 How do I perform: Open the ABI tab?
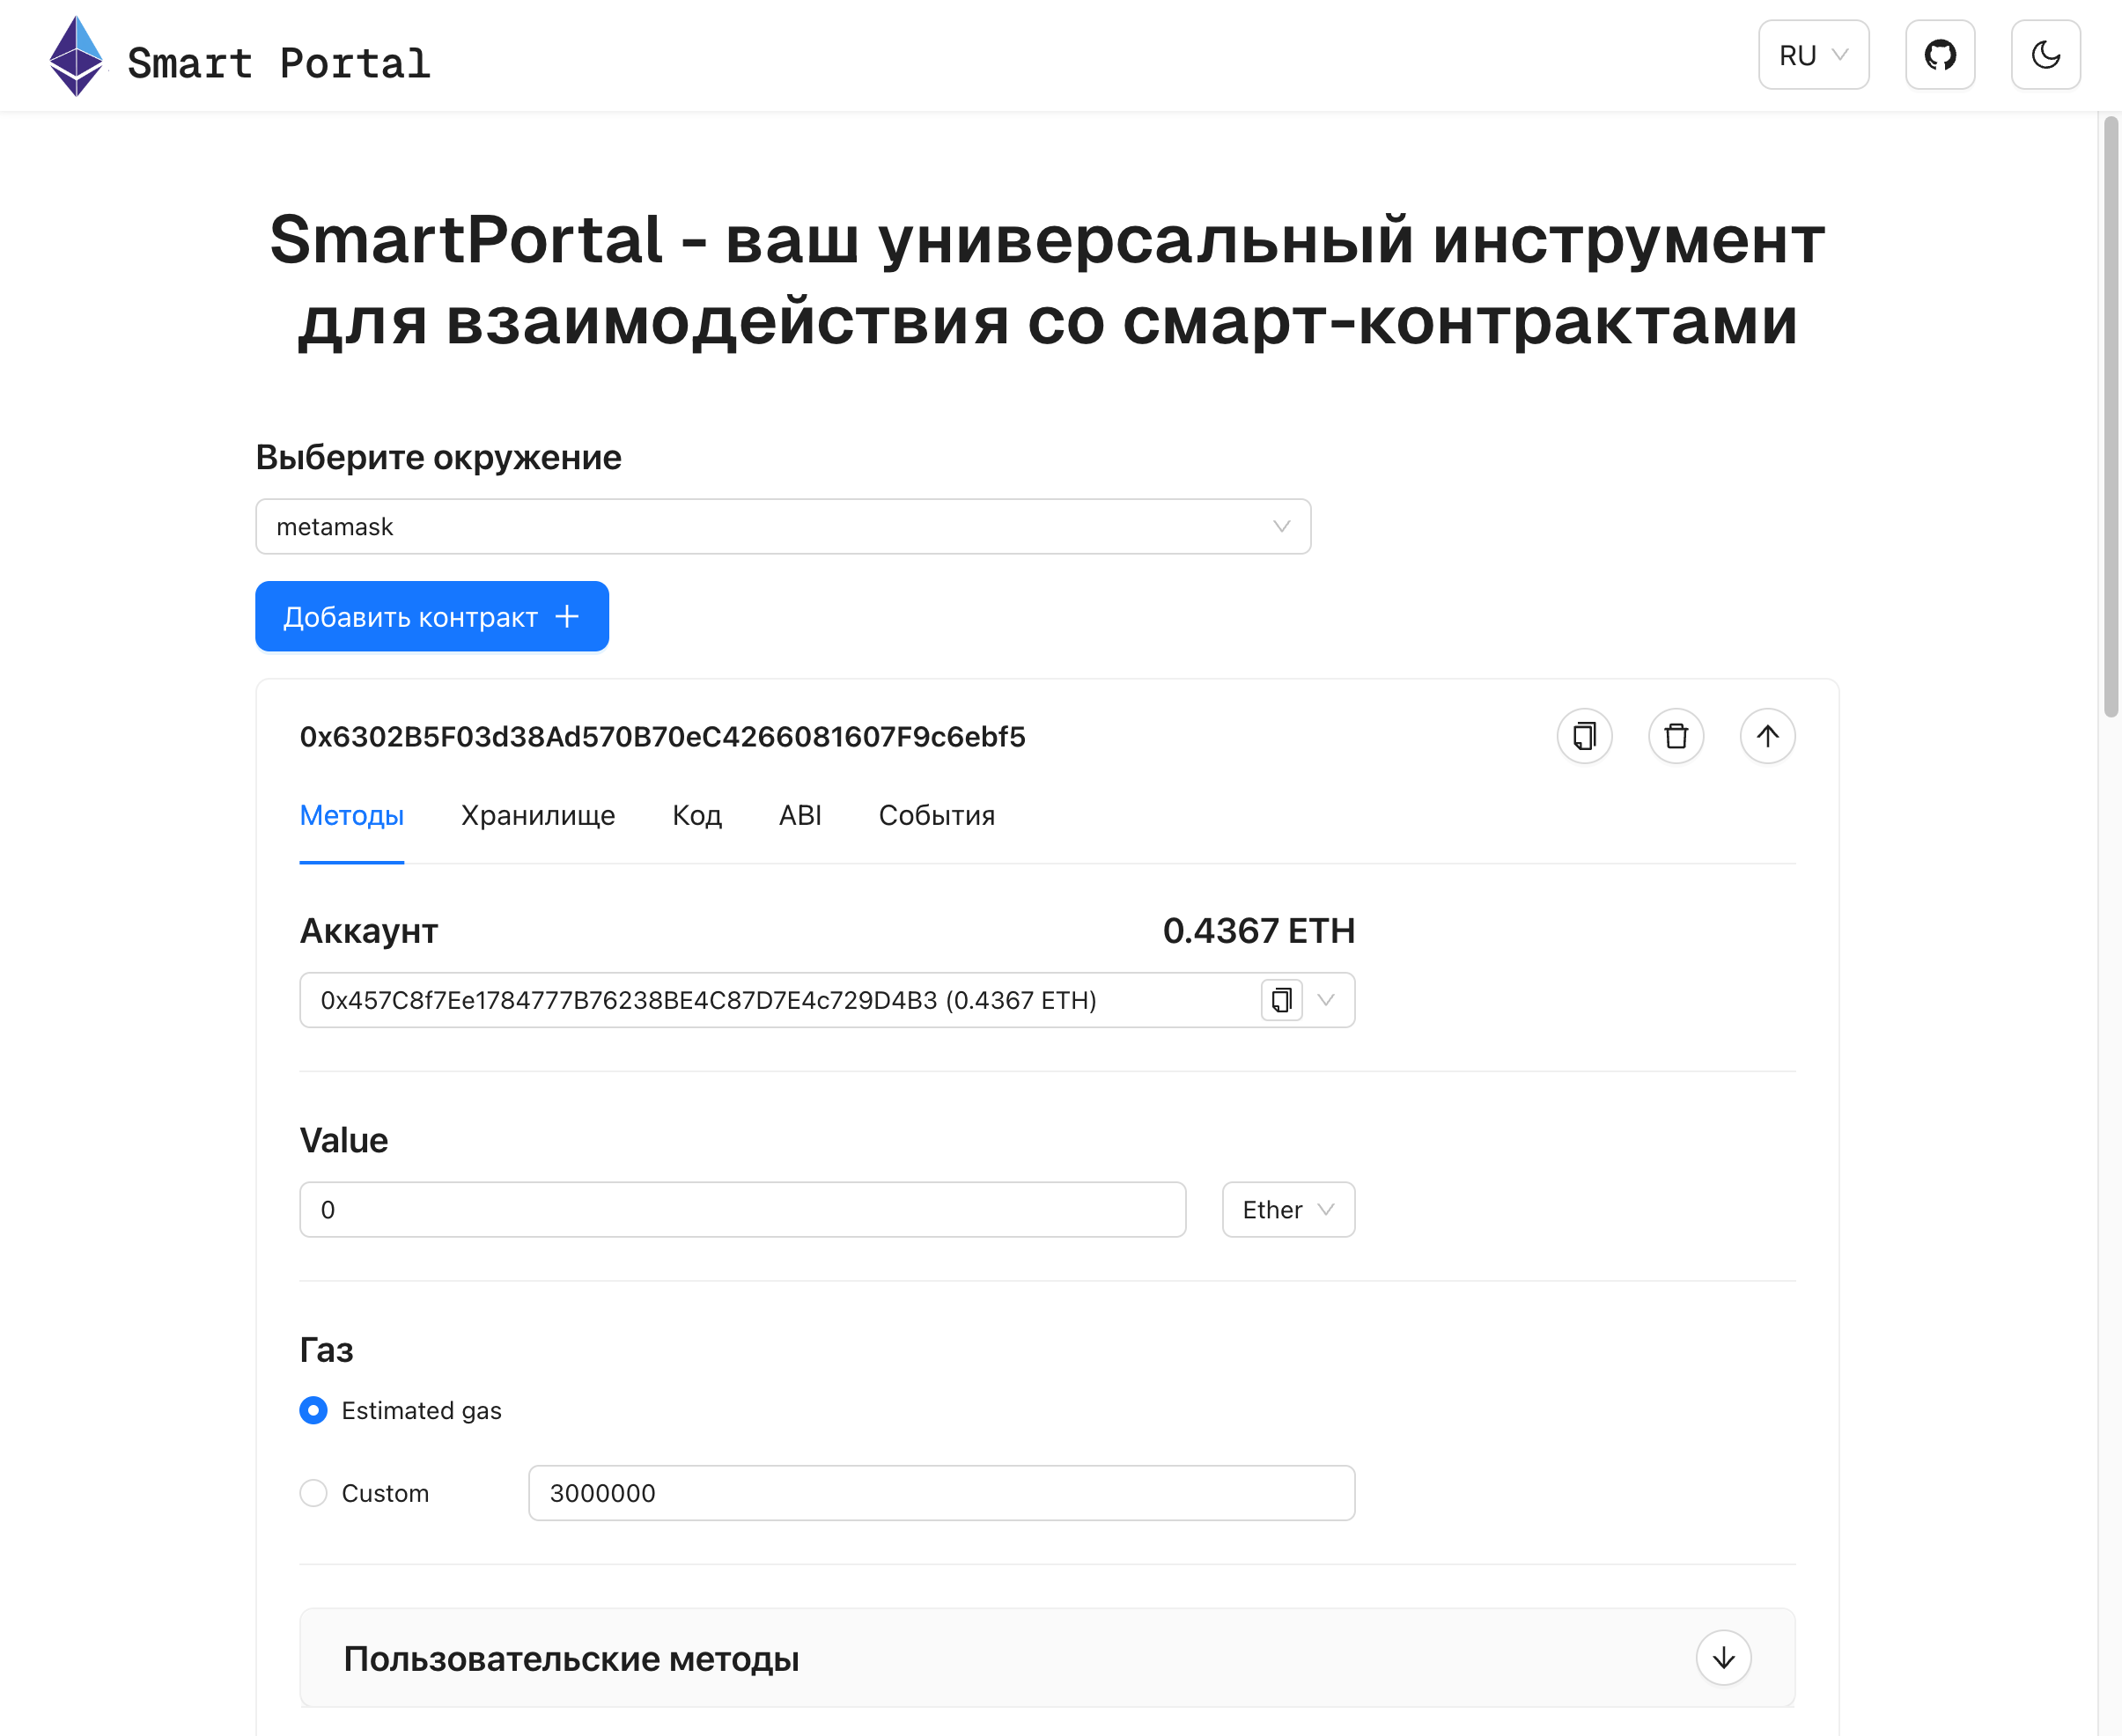[x=799, y=815]
